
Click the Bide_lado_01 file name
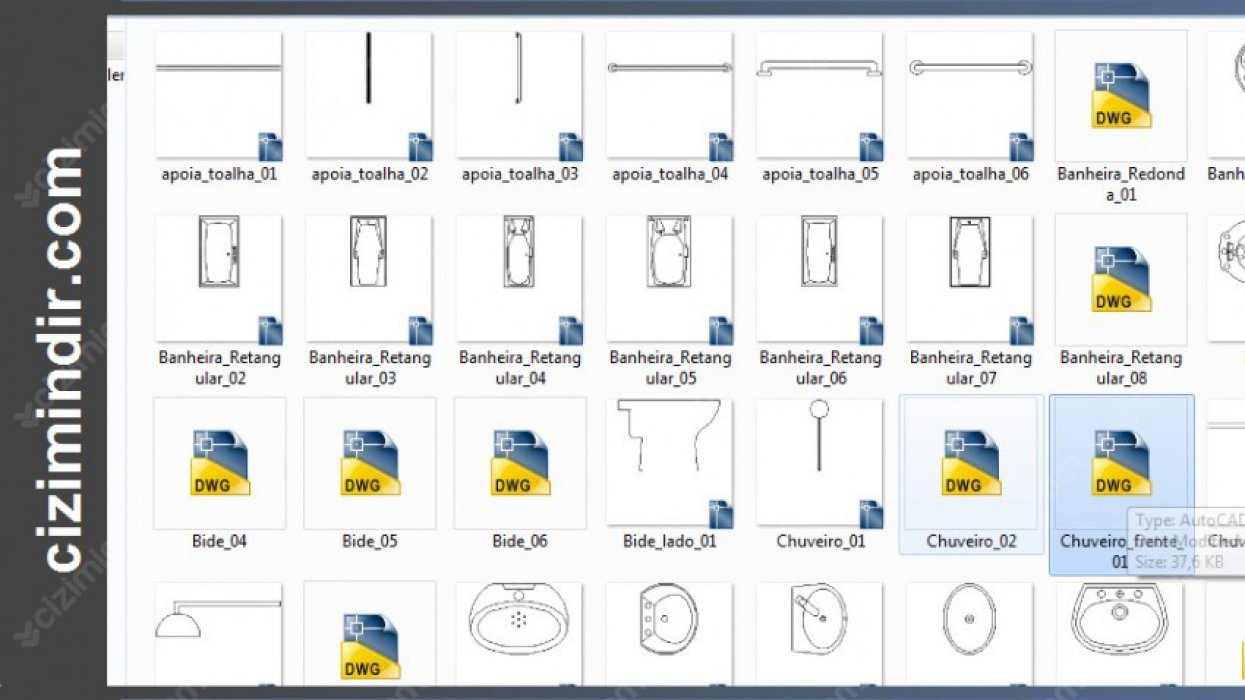[x=670, y=541]
